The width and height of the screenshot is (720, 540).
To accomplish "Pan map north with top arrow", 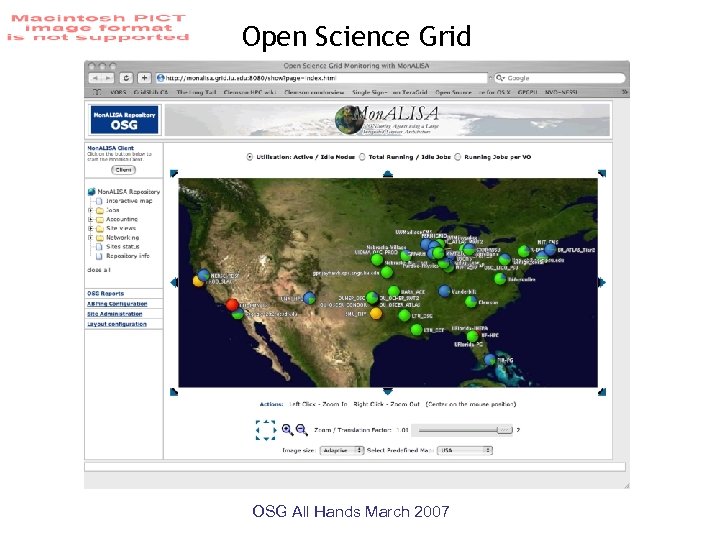I will [x=388, y=174].
